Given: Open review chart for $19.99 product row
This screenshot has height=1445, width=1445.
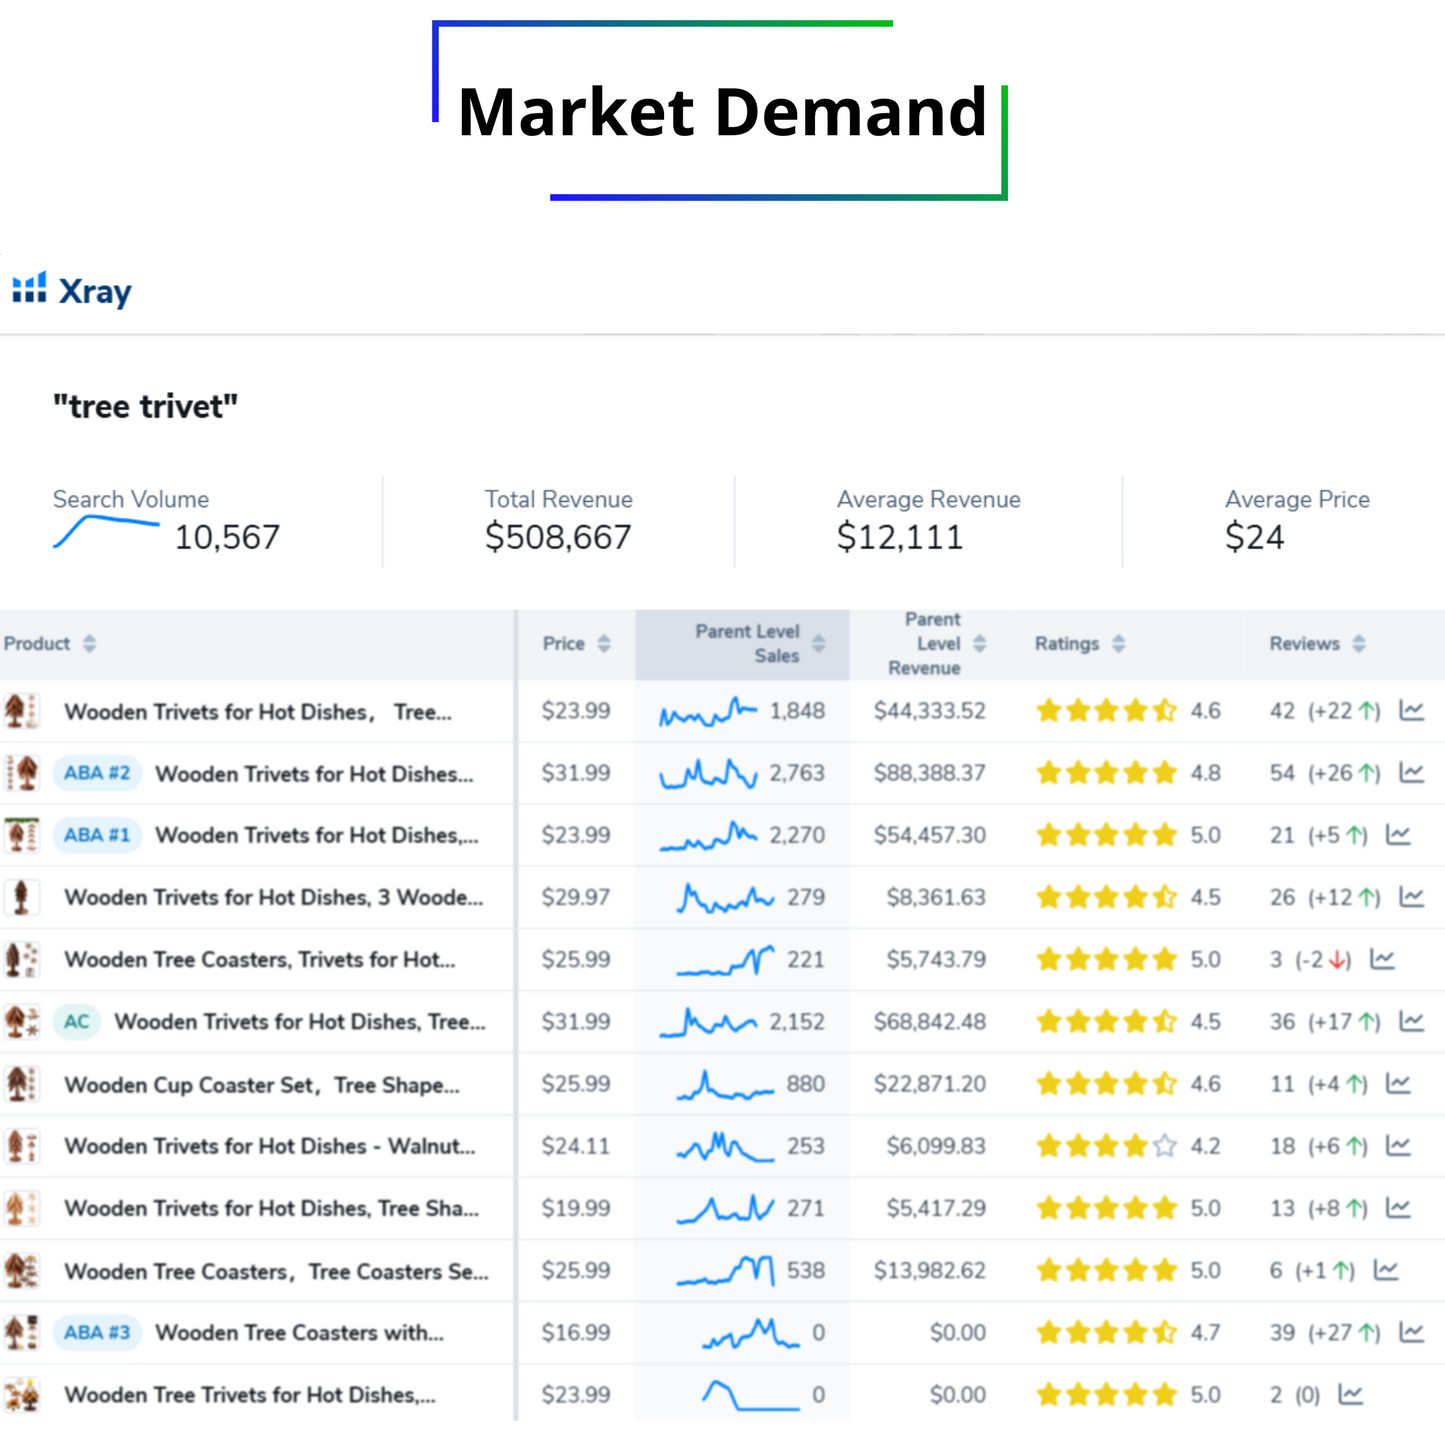Looking at the screenshot, I should click(x=1398, y=1208).
